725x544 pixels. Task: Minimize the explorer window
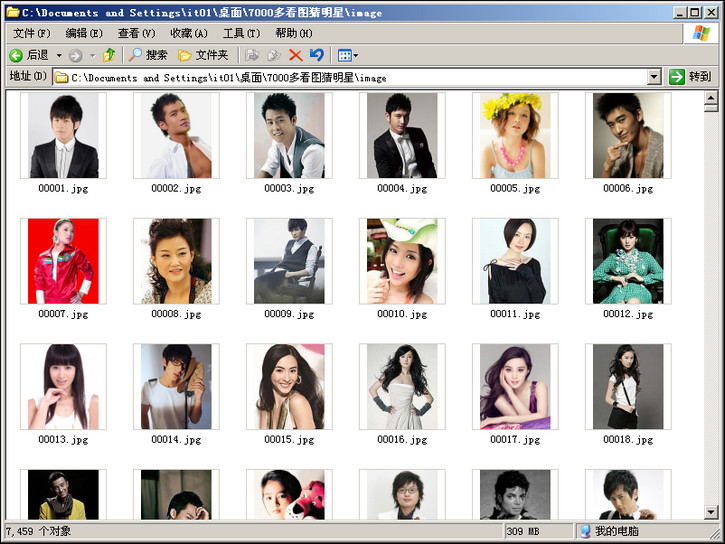(679, 12)
